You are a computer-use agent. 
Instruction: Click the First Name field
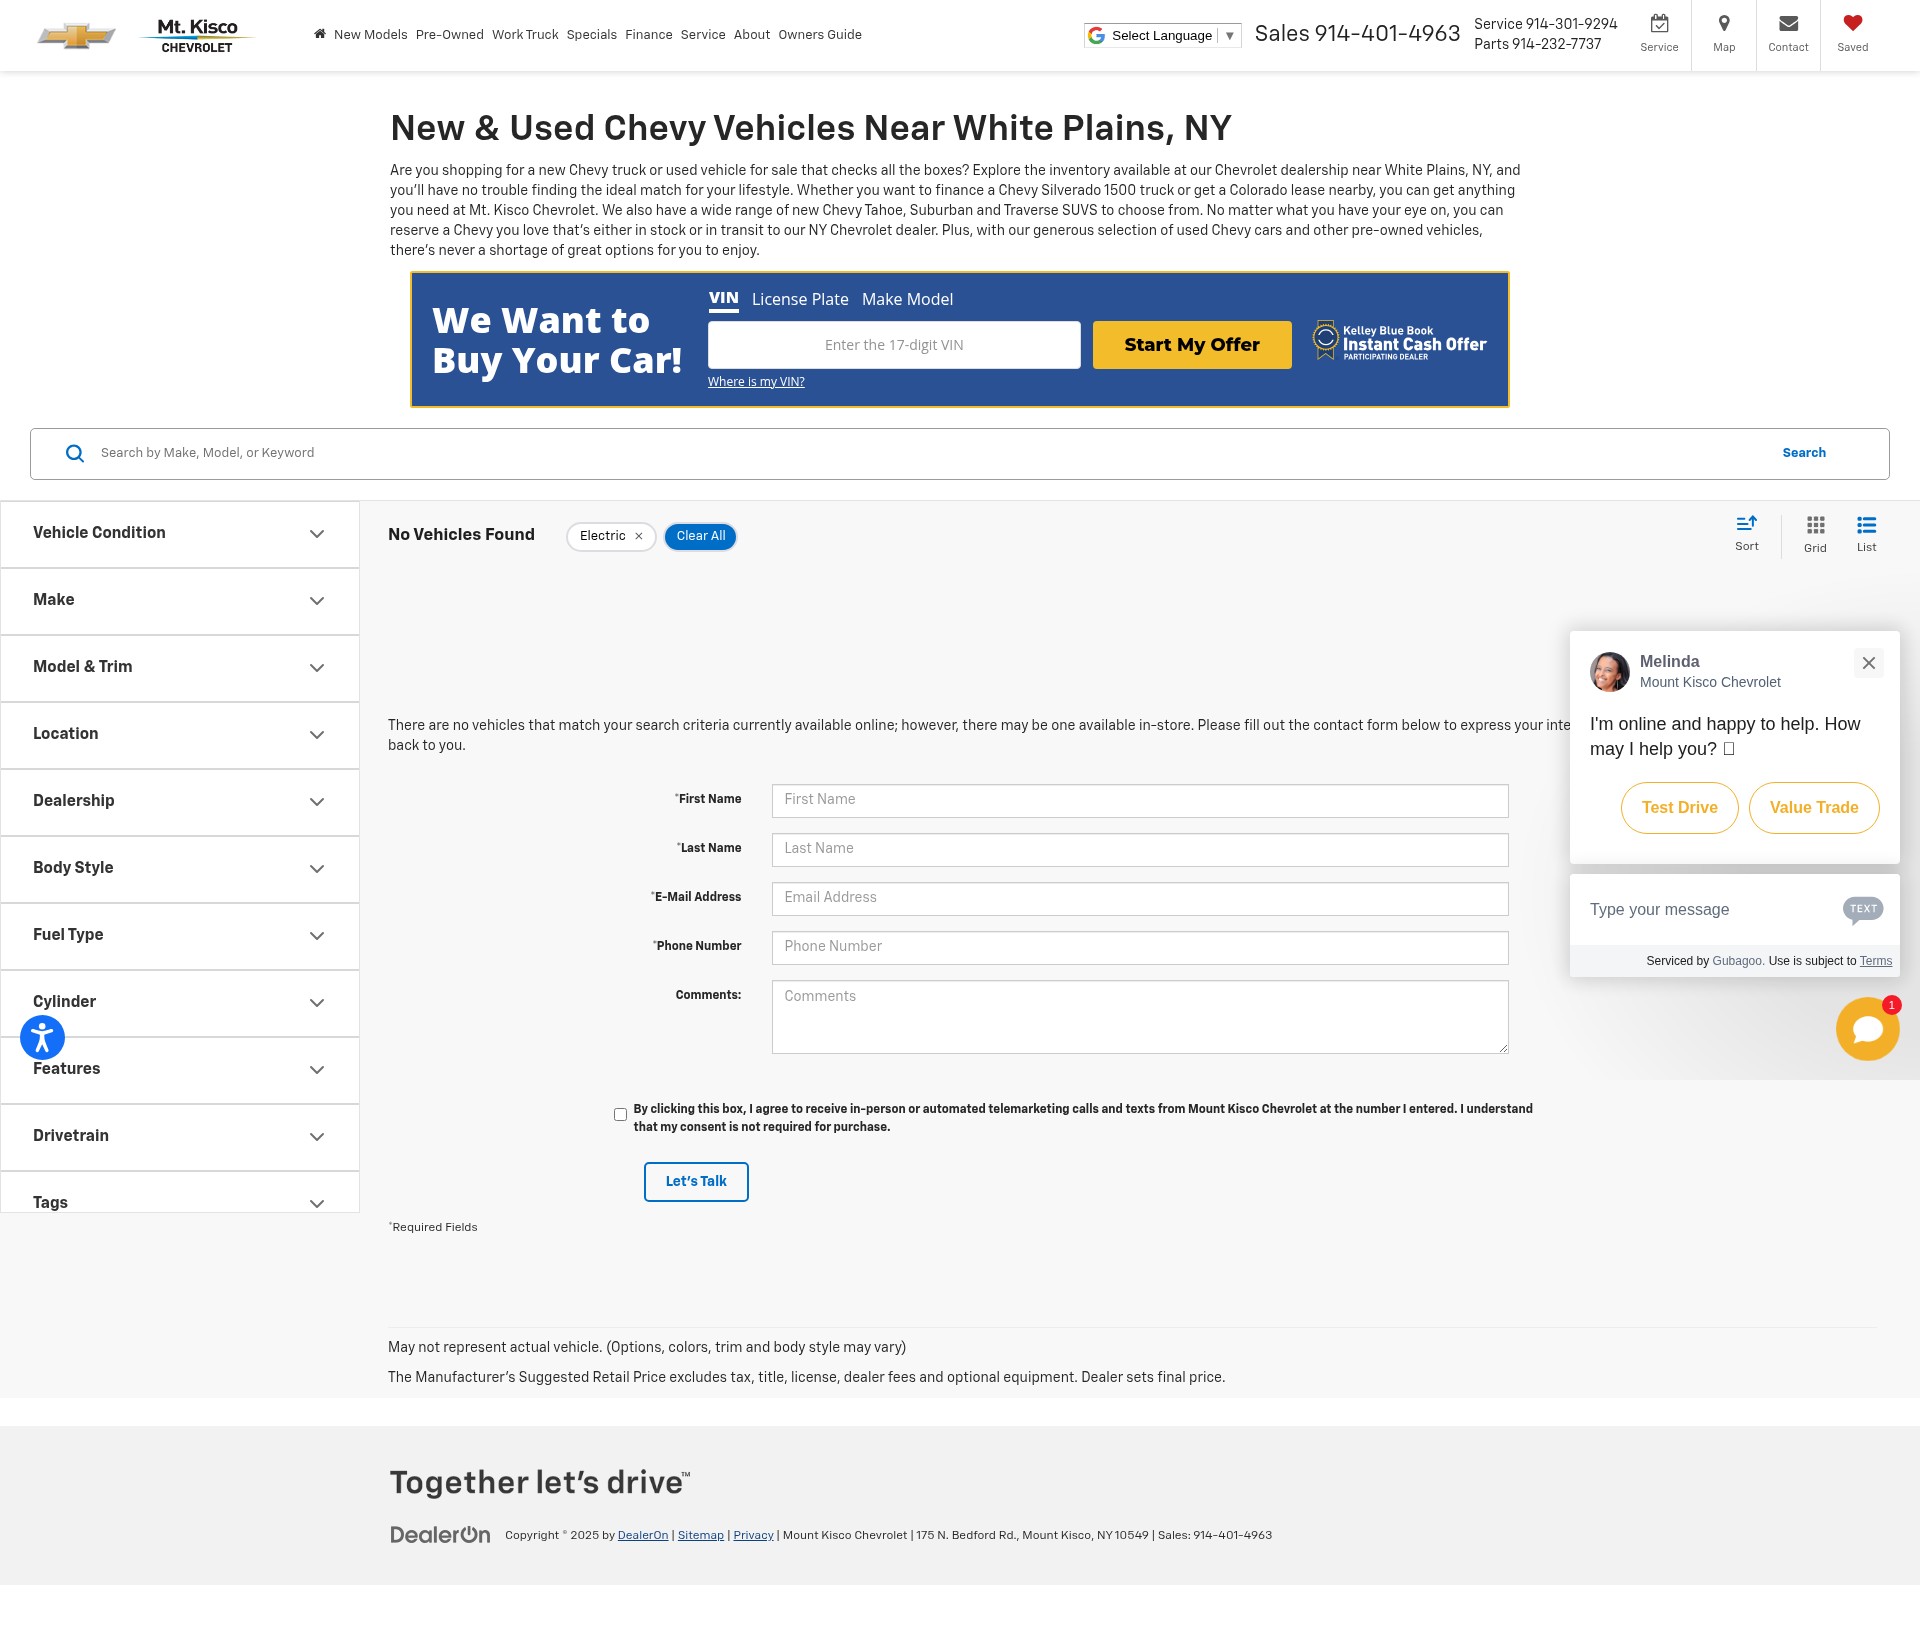[1140, 800]
